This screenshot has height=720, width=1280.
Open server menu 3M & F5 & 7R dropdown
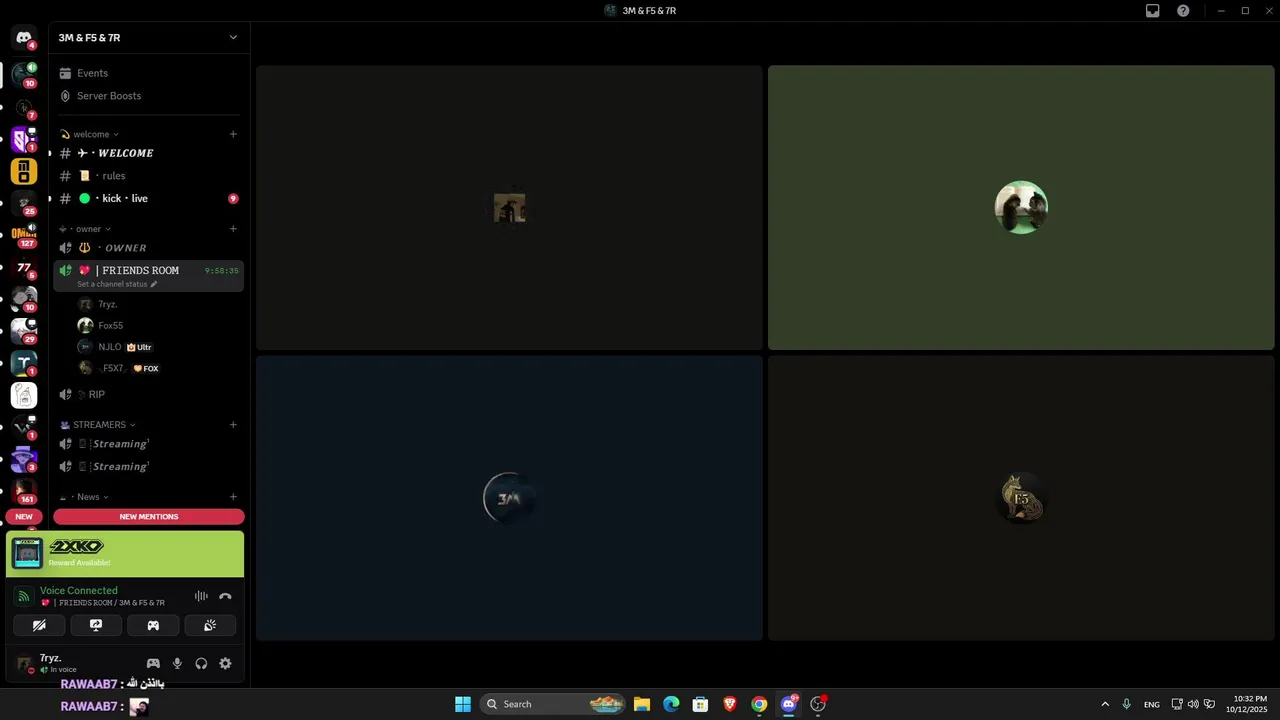149,38
